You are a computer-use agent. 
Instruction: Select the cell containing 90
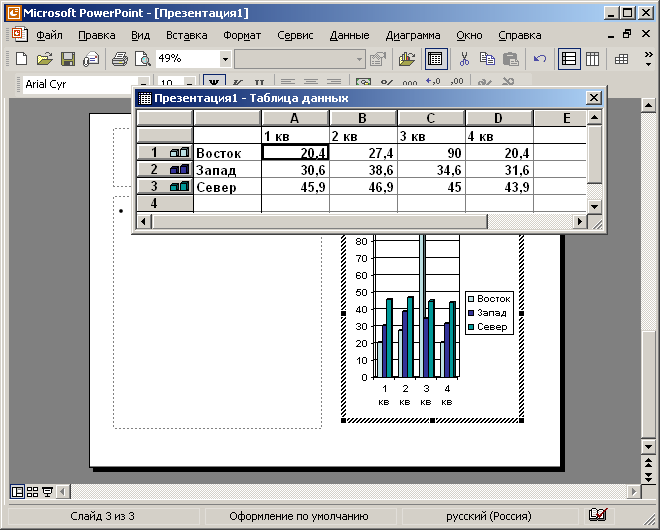tap(431, 152)
